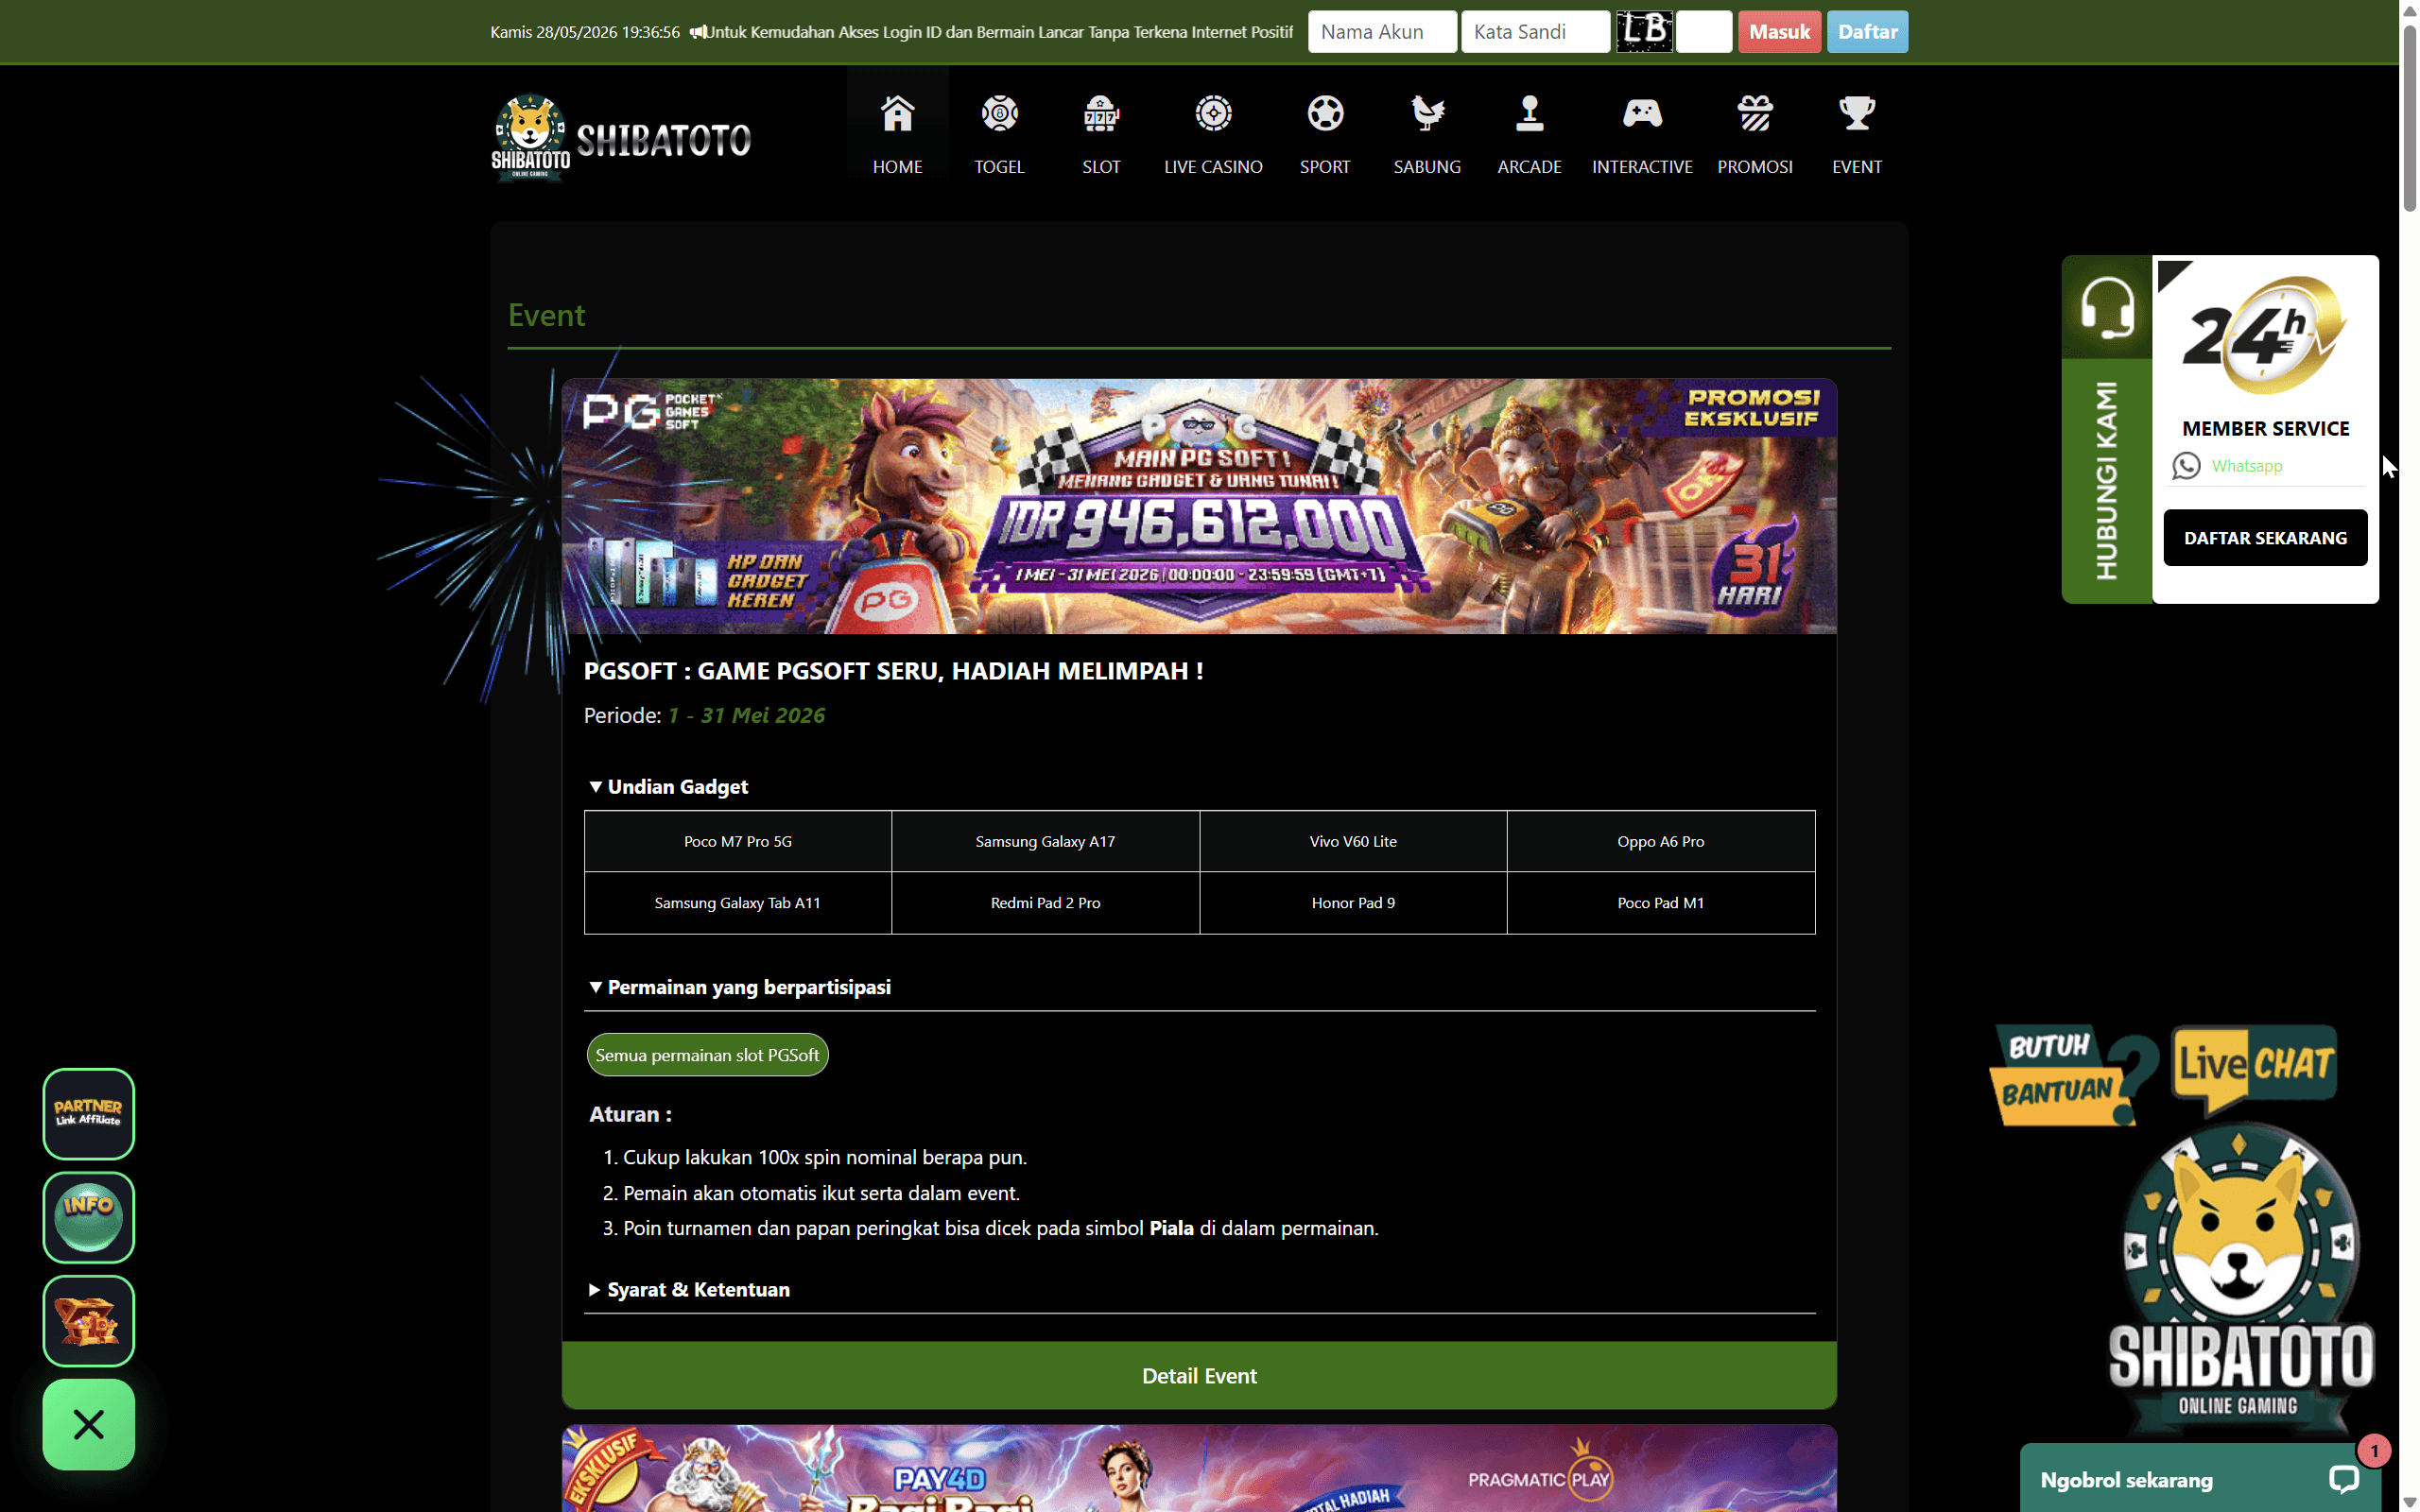The height and width of the screenshot is (1512, 2420).
Task: Open the LIVE CASINO chip icon
Action: (1213, 114)
